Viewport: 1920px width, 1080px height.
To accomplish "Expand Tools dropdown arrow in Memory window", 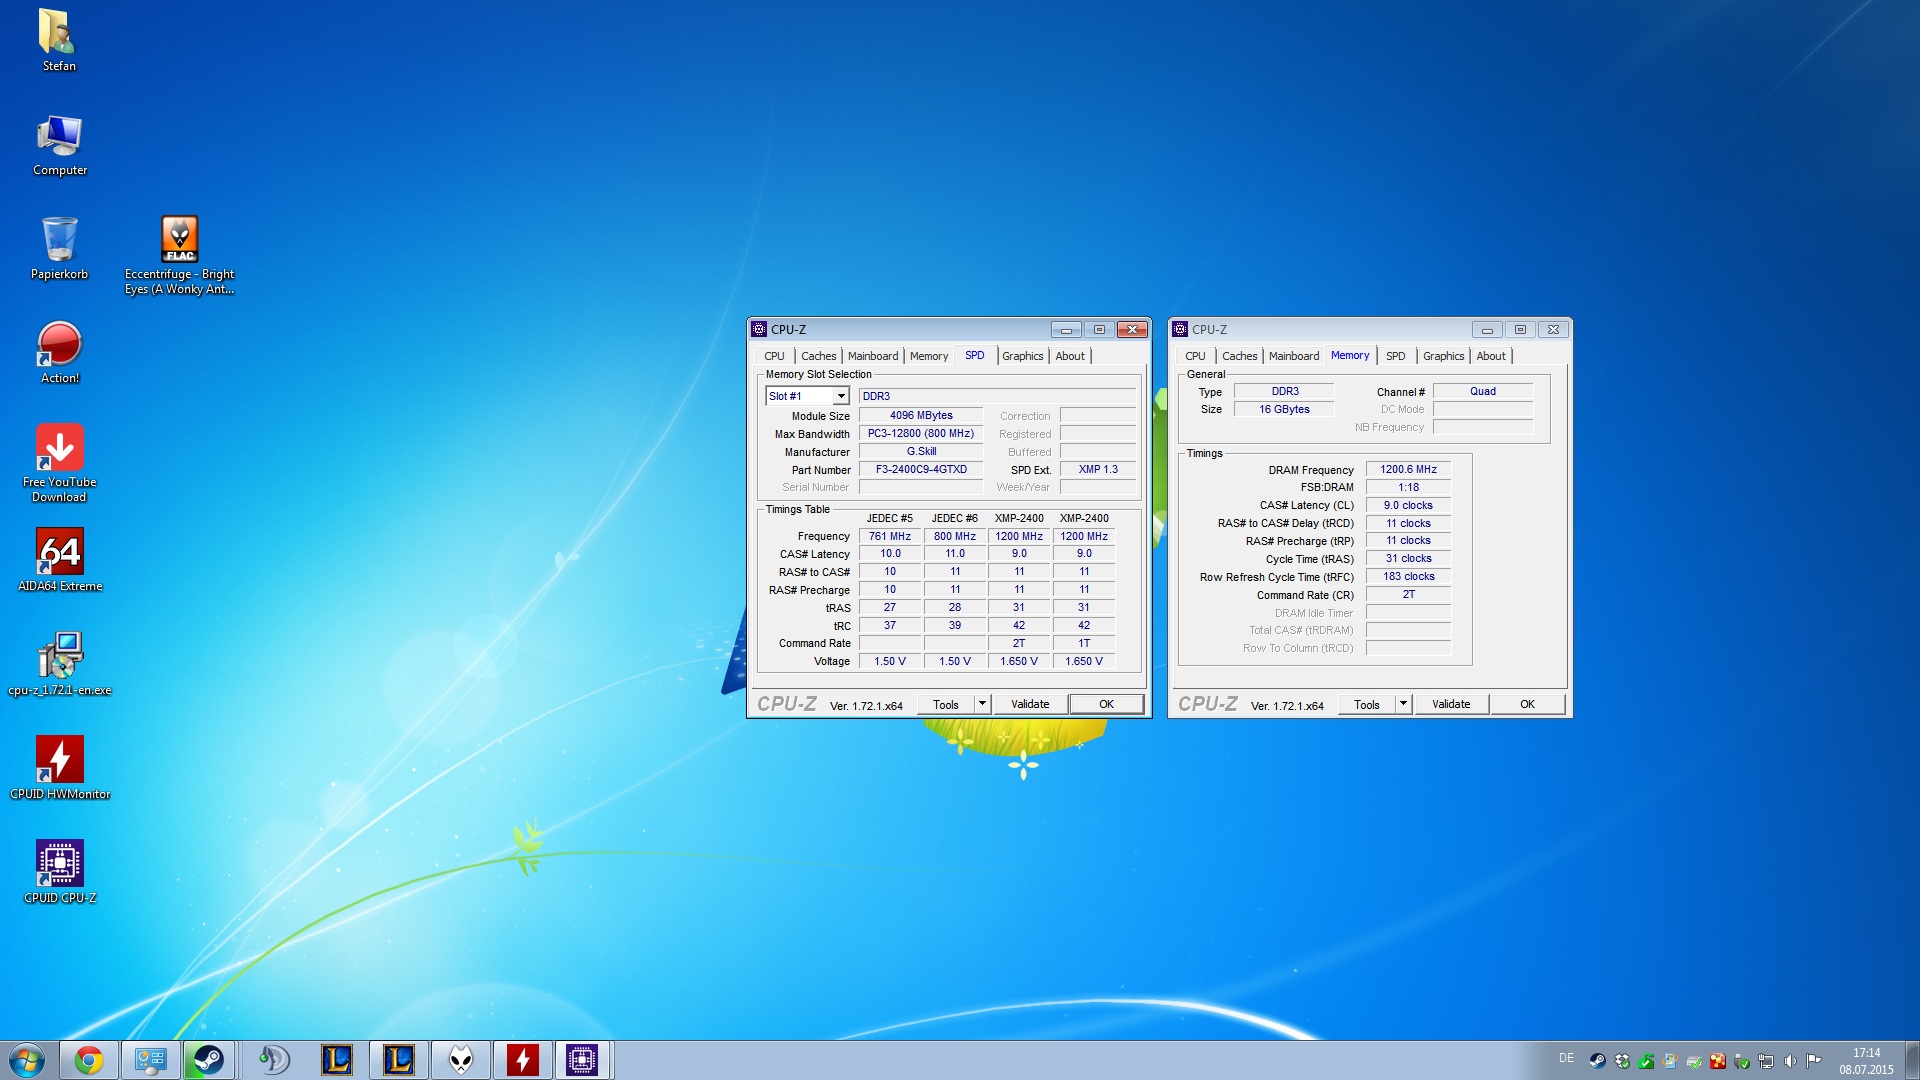I will (x=1403, y=704).
